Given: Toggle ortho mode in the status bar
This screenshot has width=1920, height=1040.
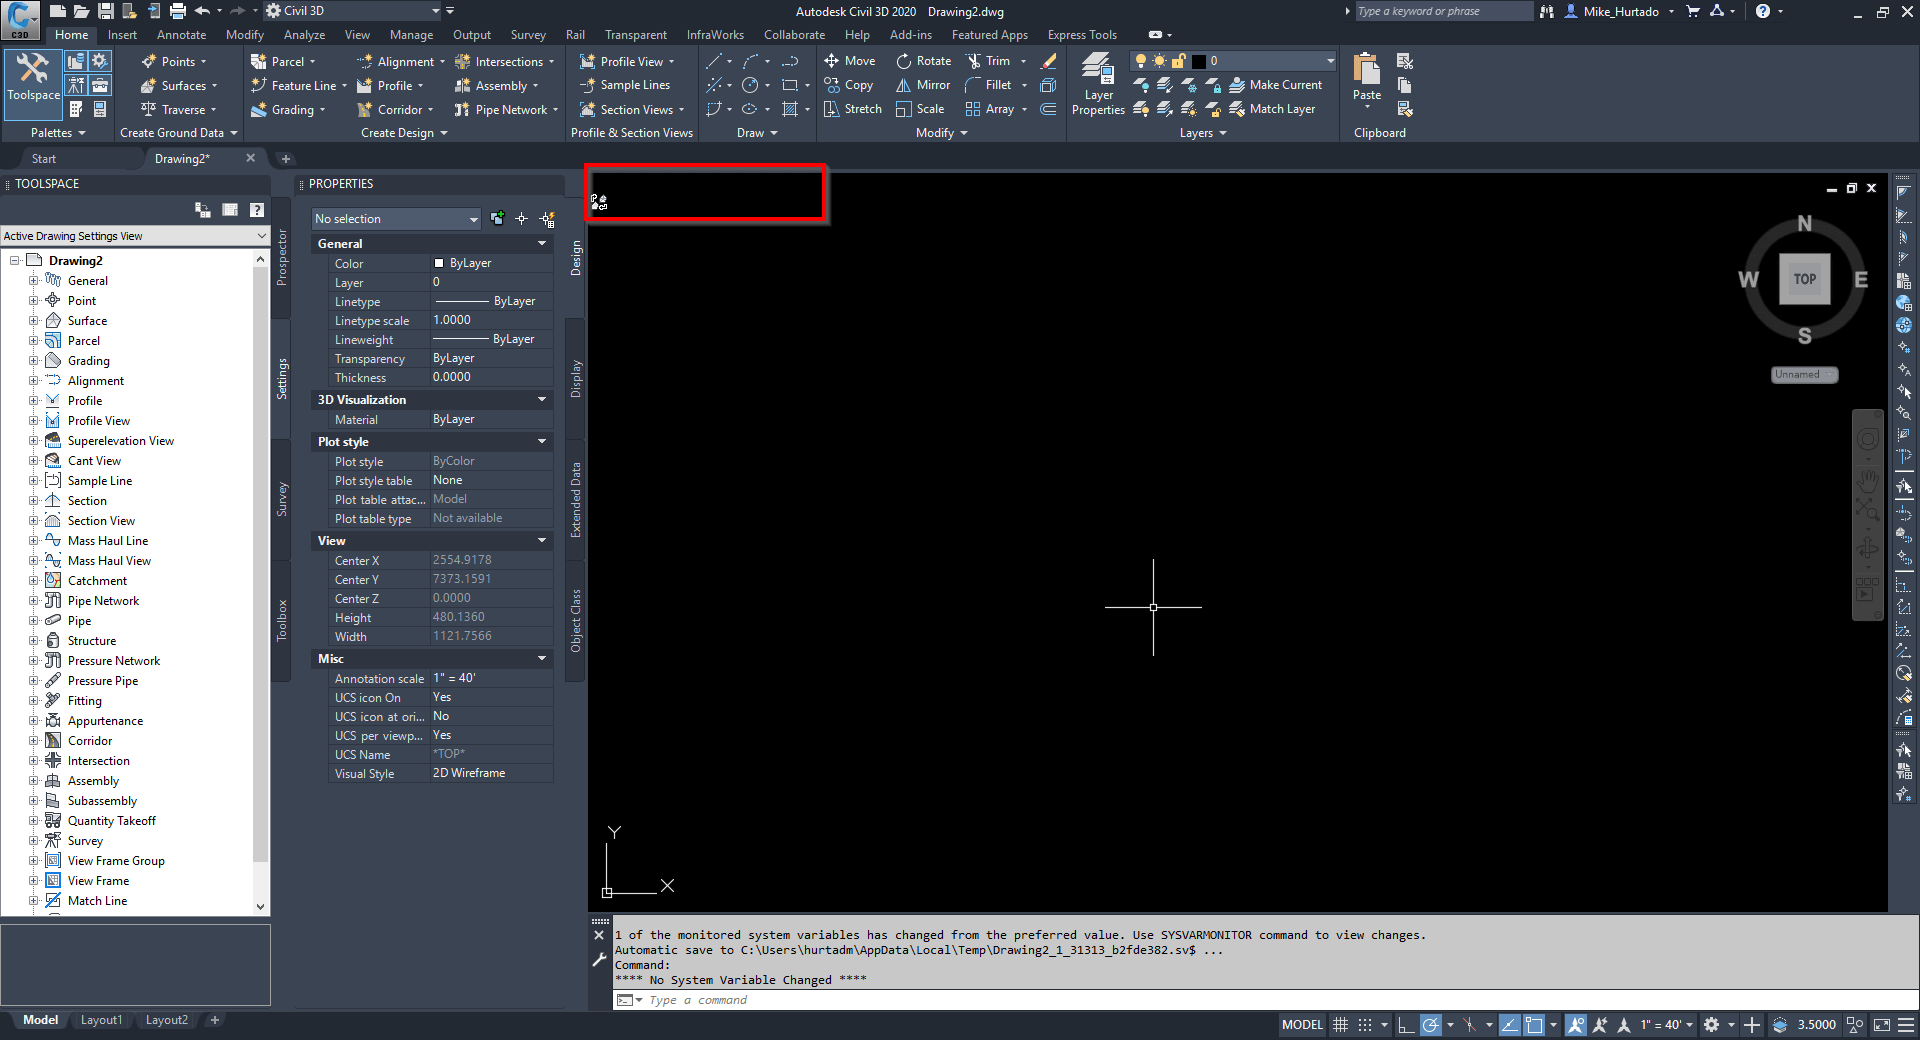Looking at the screenshot, I should coord(1405,1025).
